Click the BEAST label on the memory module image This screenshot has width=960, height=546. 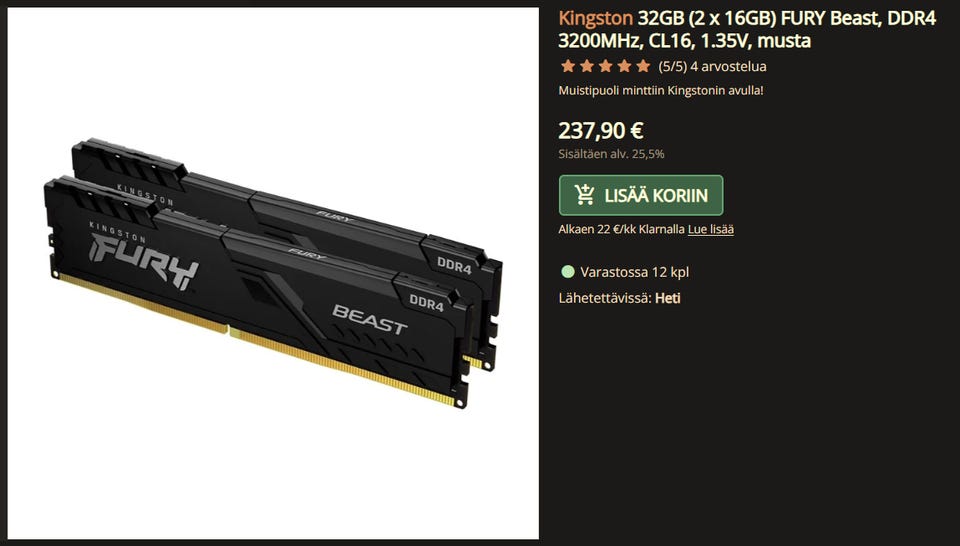pos(370,319)
